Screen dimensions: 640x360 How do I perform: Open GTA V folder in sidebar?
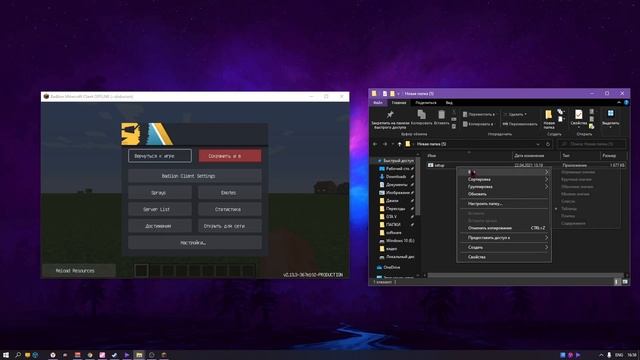(x=391, y=217)
